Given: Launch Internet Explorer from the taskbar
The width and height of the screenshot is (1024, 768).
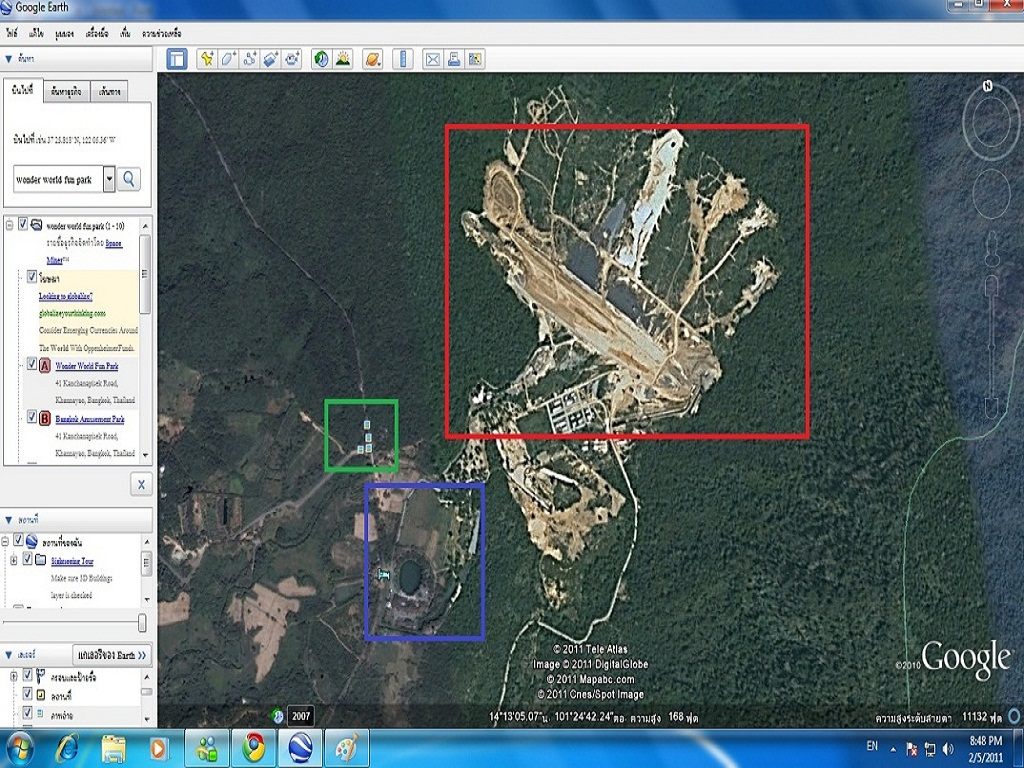Looking at the screenshot, I should 67,748.
